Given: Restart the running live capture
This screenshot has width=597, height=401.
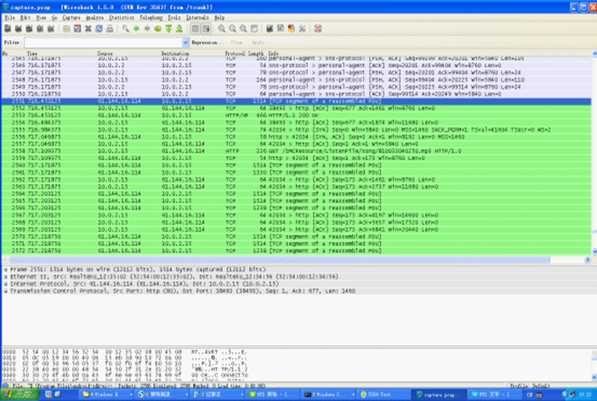Looking at the screenshot, I should pyautogui.click(x=50, y=29).
